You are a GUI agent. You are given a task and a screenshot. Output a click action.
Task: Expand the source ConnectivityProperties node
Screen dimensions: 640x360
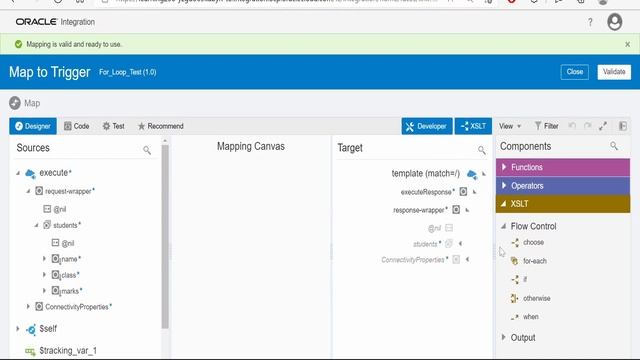tap(28, 307)
